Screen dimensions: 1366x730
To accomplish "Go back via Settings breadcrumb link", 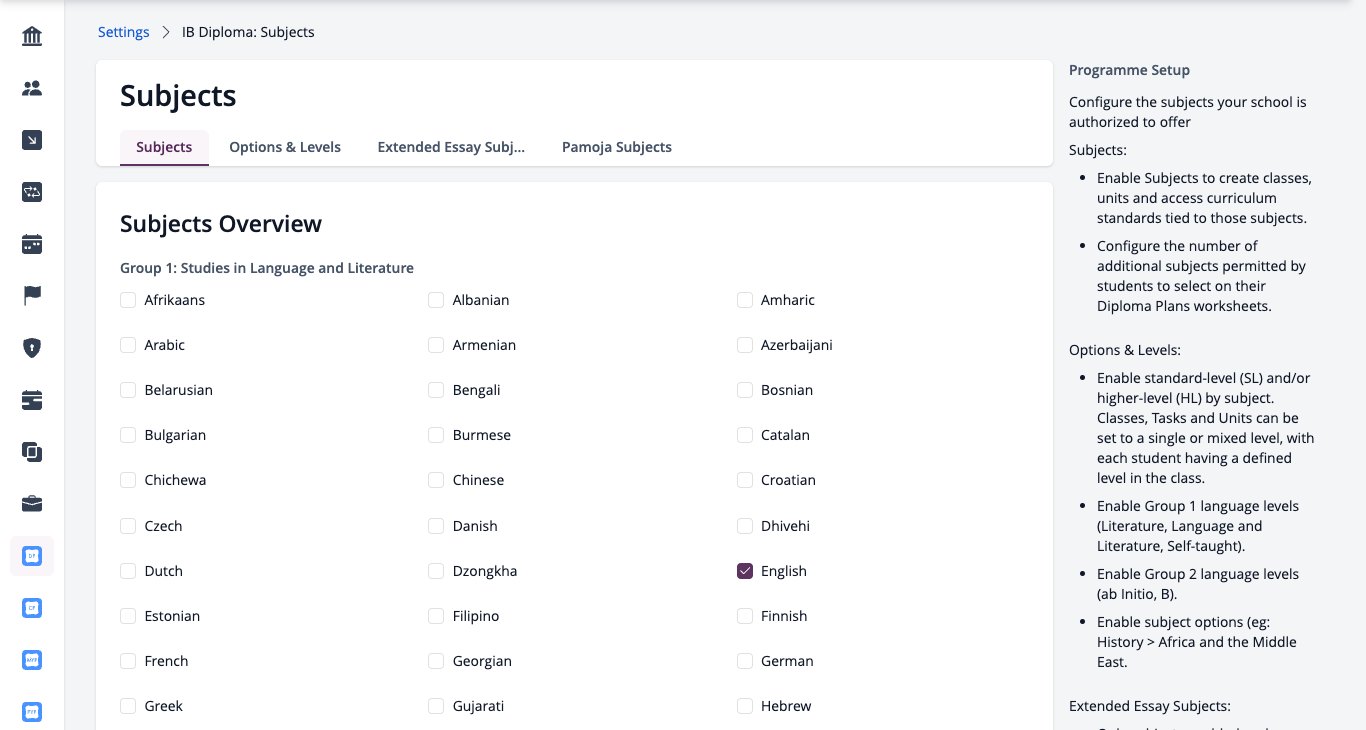I will pos(124,32).
